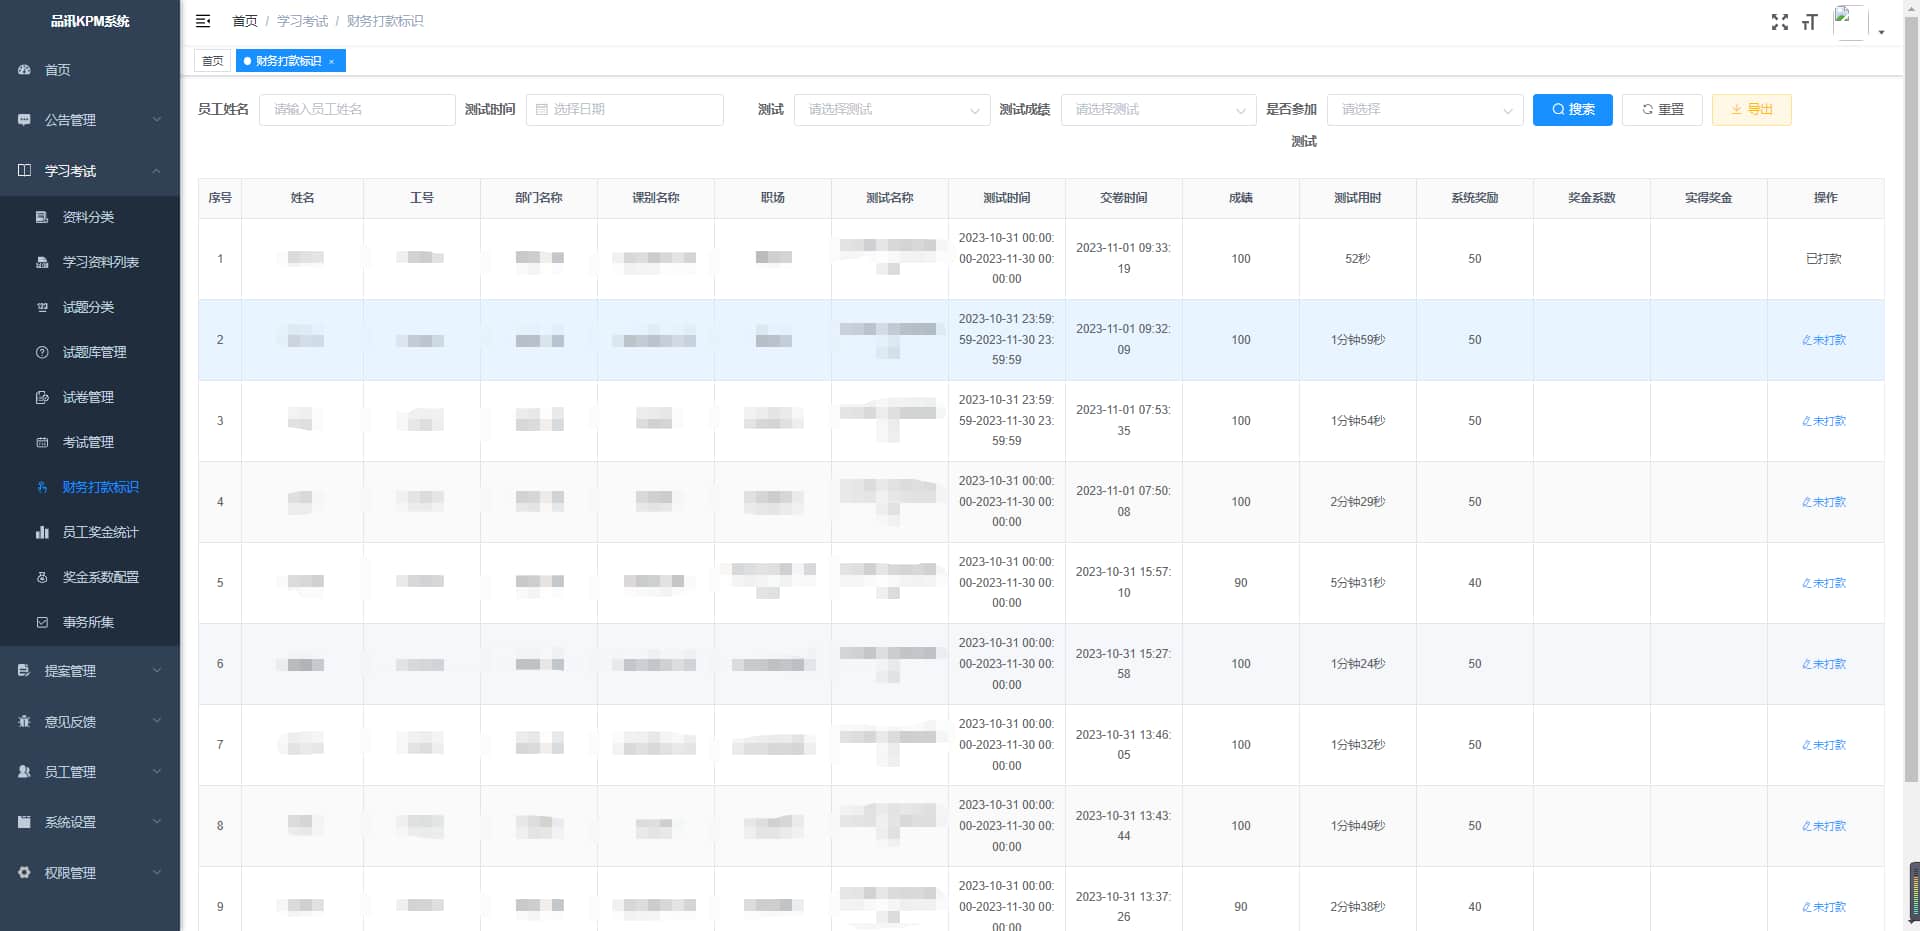Click the 试题库管理 question icon
Viewport: 1920px width, 931px height.
[x=42, y=352]
